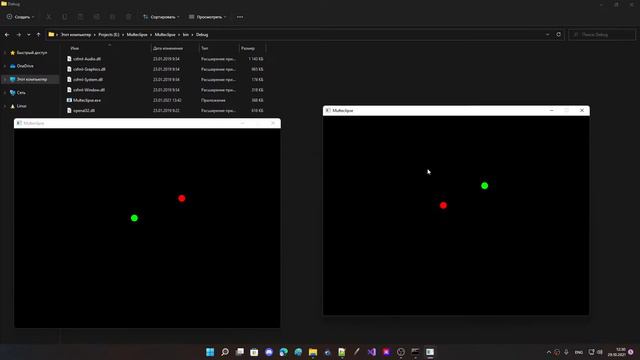Open the Сортировать (Sort) dropdown

point(161,17)
